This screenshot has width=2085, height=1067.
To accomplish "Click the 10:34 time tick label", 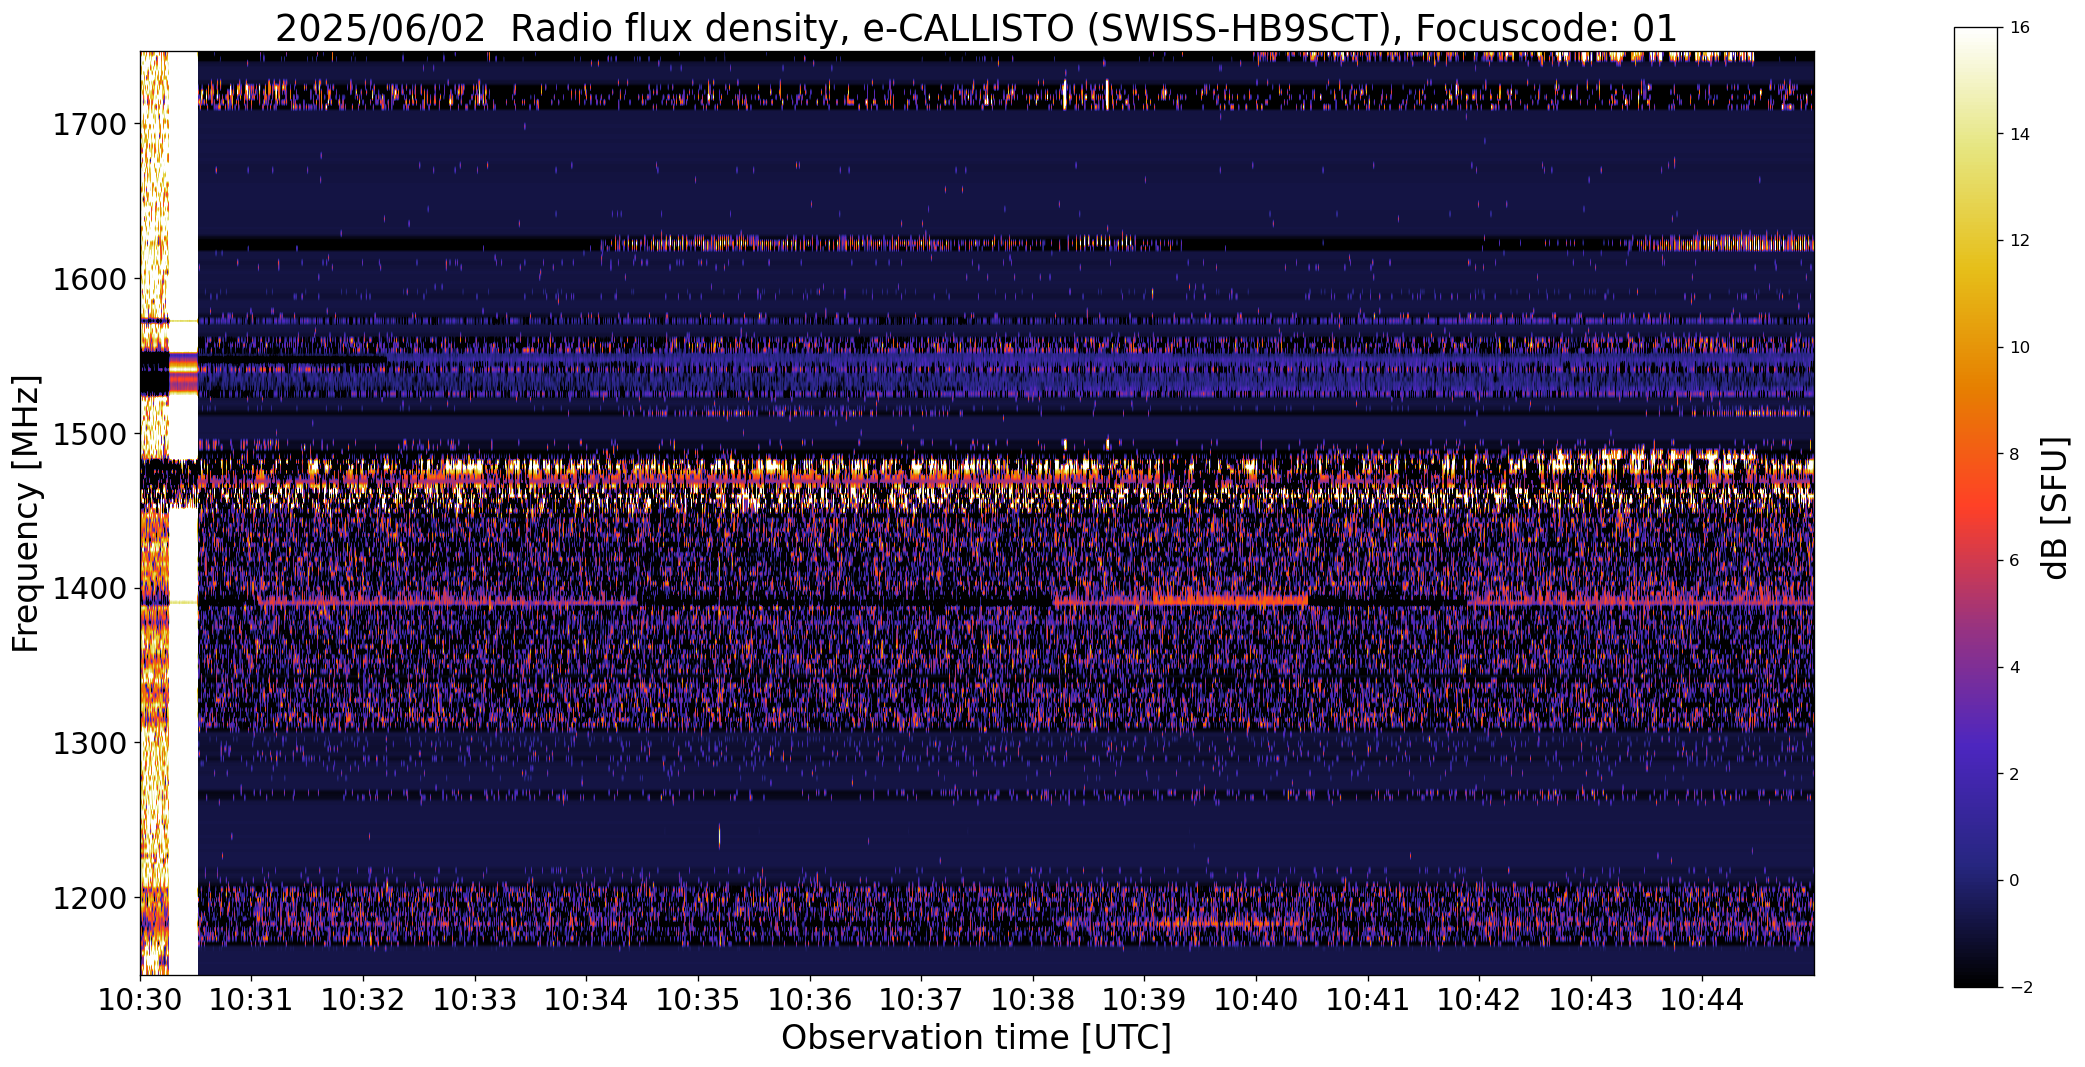I will (586, 1000).
